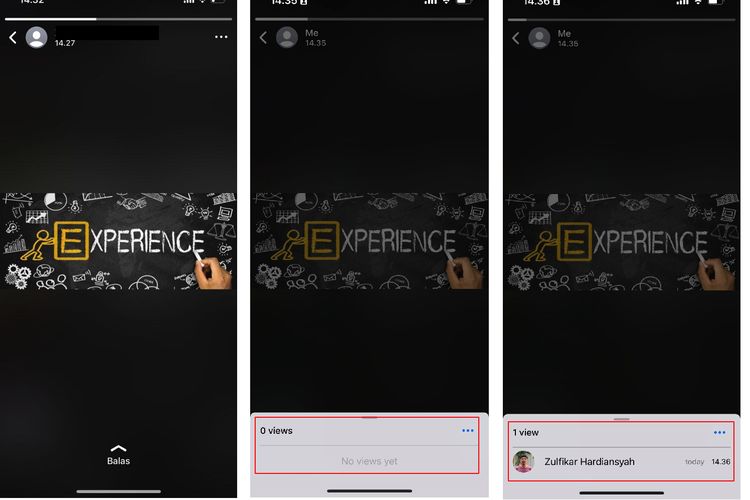
Task: Tap the home indicator bar in middle phone
Action: [x=369, y=491]
